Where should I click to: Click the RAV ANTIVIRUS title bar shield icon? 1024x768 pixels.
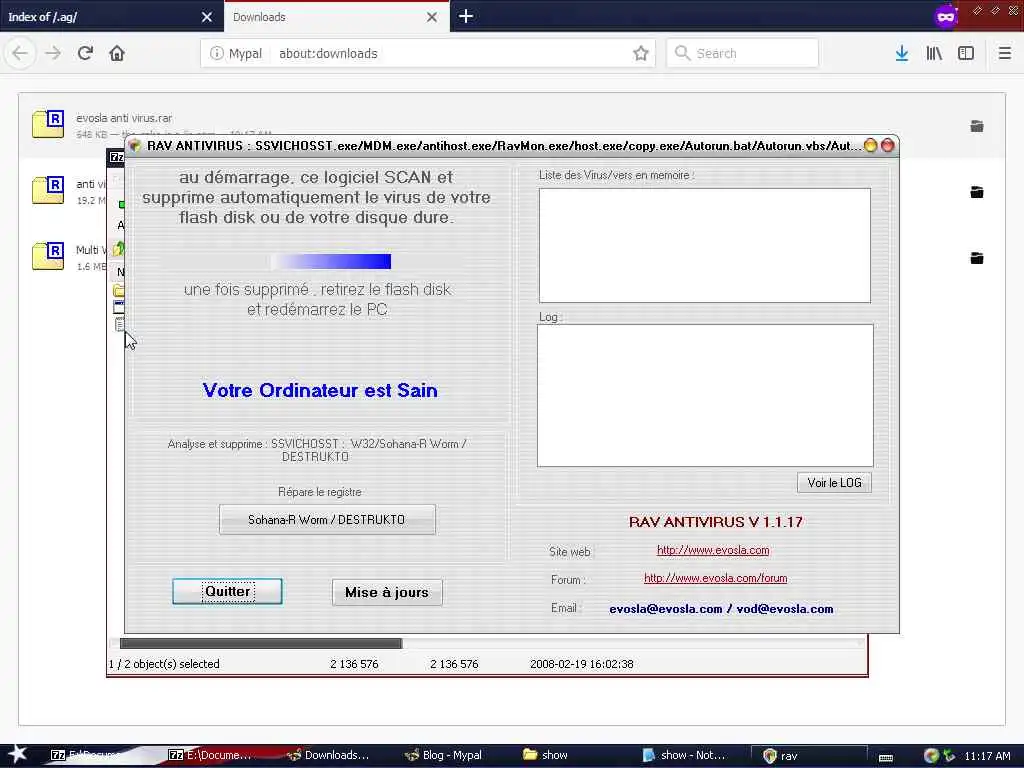pyautogui.click(x=135, y=146)
